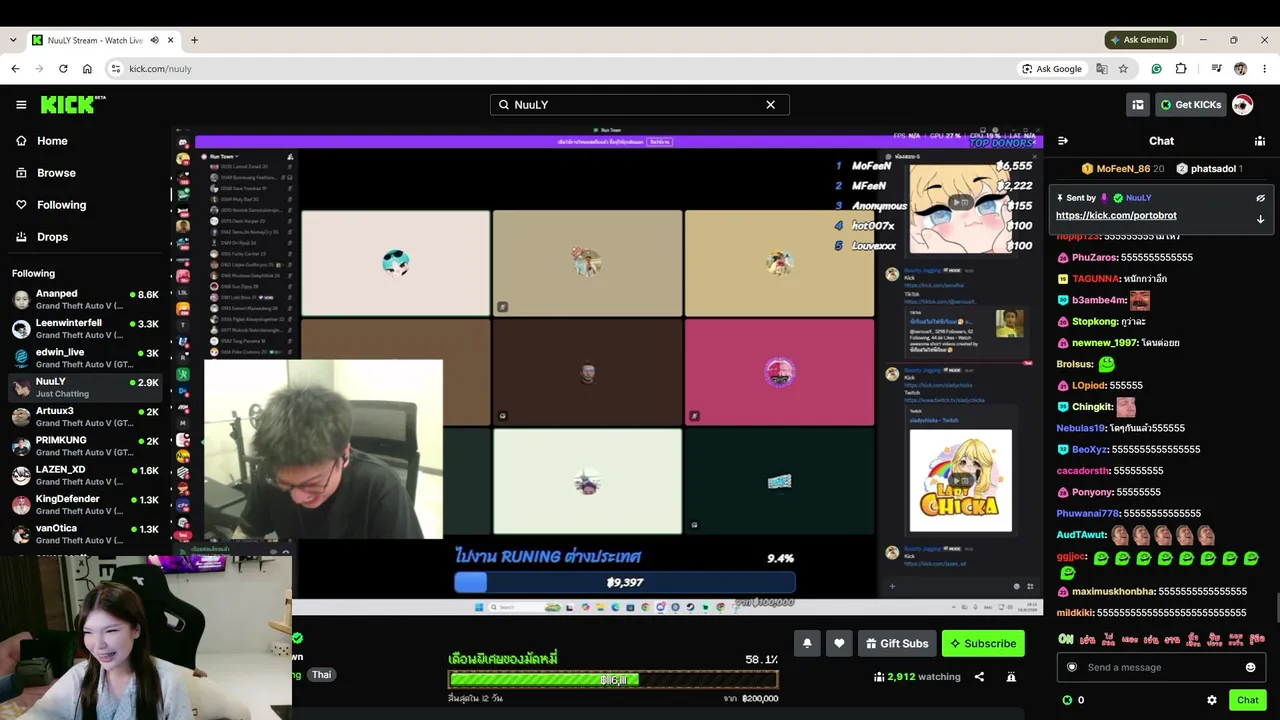Open the Grammarly extension
The image size is (1280, 720).
point(1156,69)
